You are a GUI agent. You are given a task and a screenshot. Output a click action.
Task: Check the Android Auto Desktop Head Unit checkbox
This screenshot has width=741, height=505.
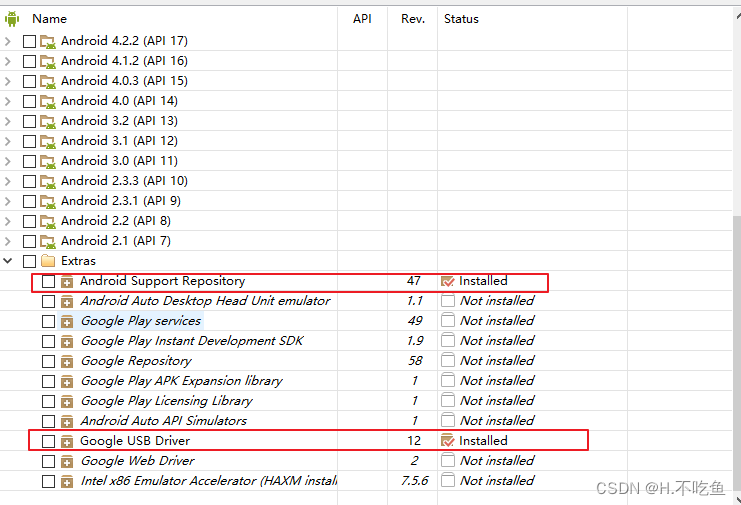tap(48, 301)
